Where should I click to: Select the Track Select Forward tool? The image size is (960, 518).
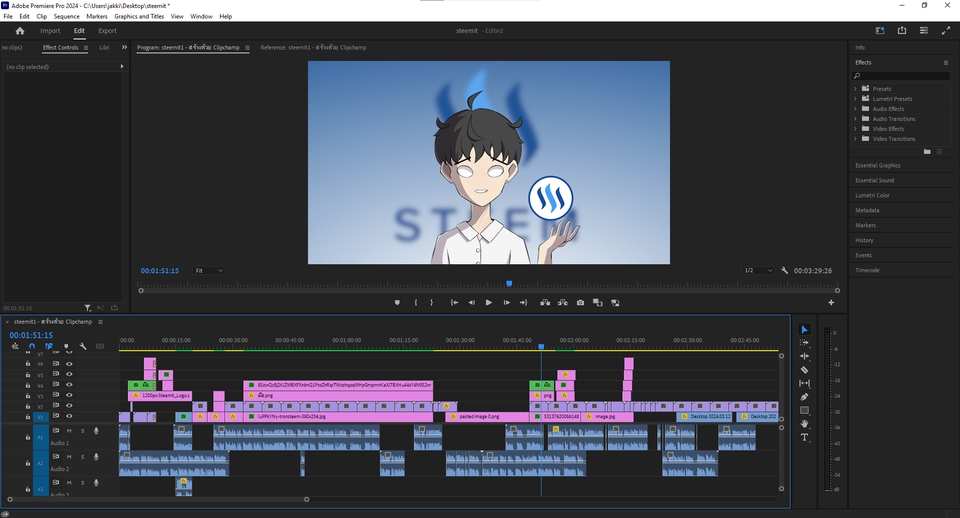(x=804, y=343)
